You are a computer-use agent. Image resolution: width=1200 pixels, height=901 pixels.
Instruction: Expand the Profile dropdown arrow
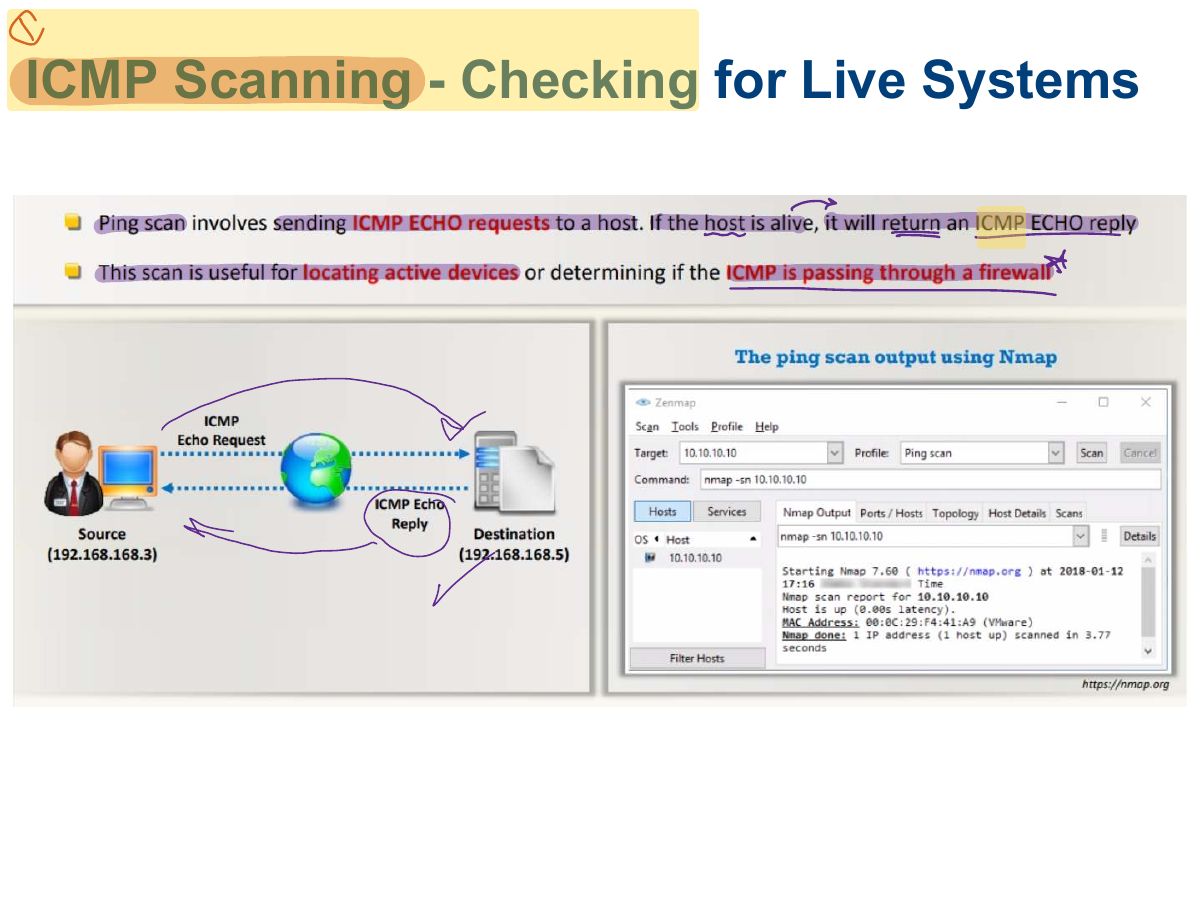click(1055, 453)
